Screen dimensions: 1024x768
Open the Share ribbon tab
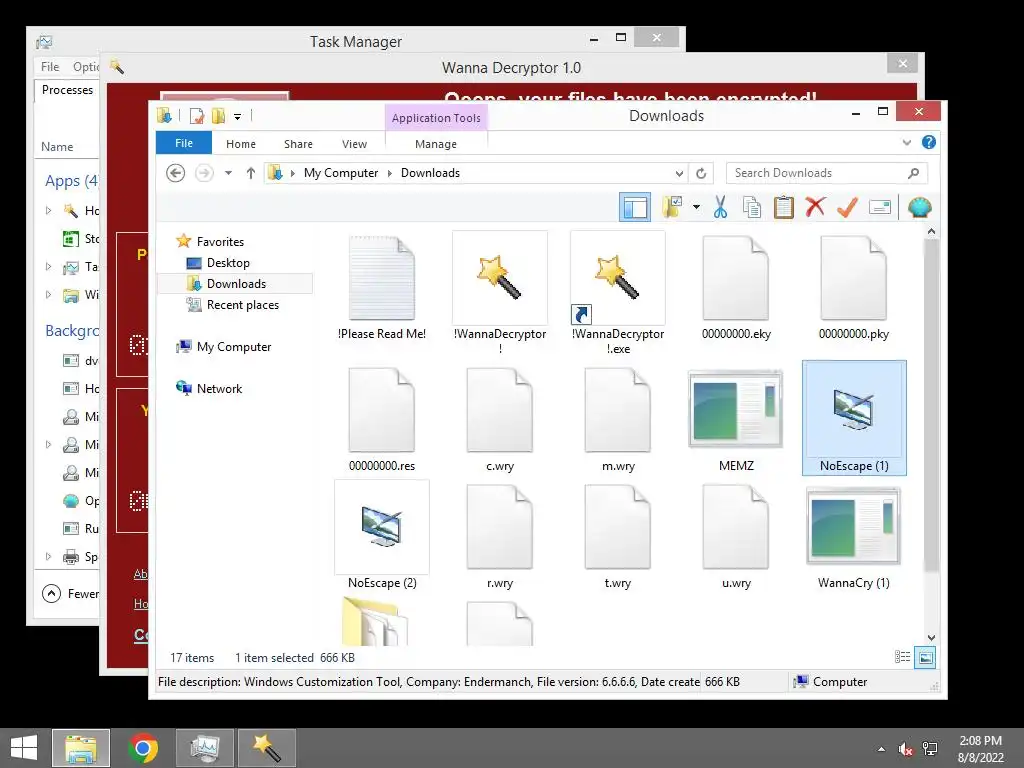tap(298, 144)
